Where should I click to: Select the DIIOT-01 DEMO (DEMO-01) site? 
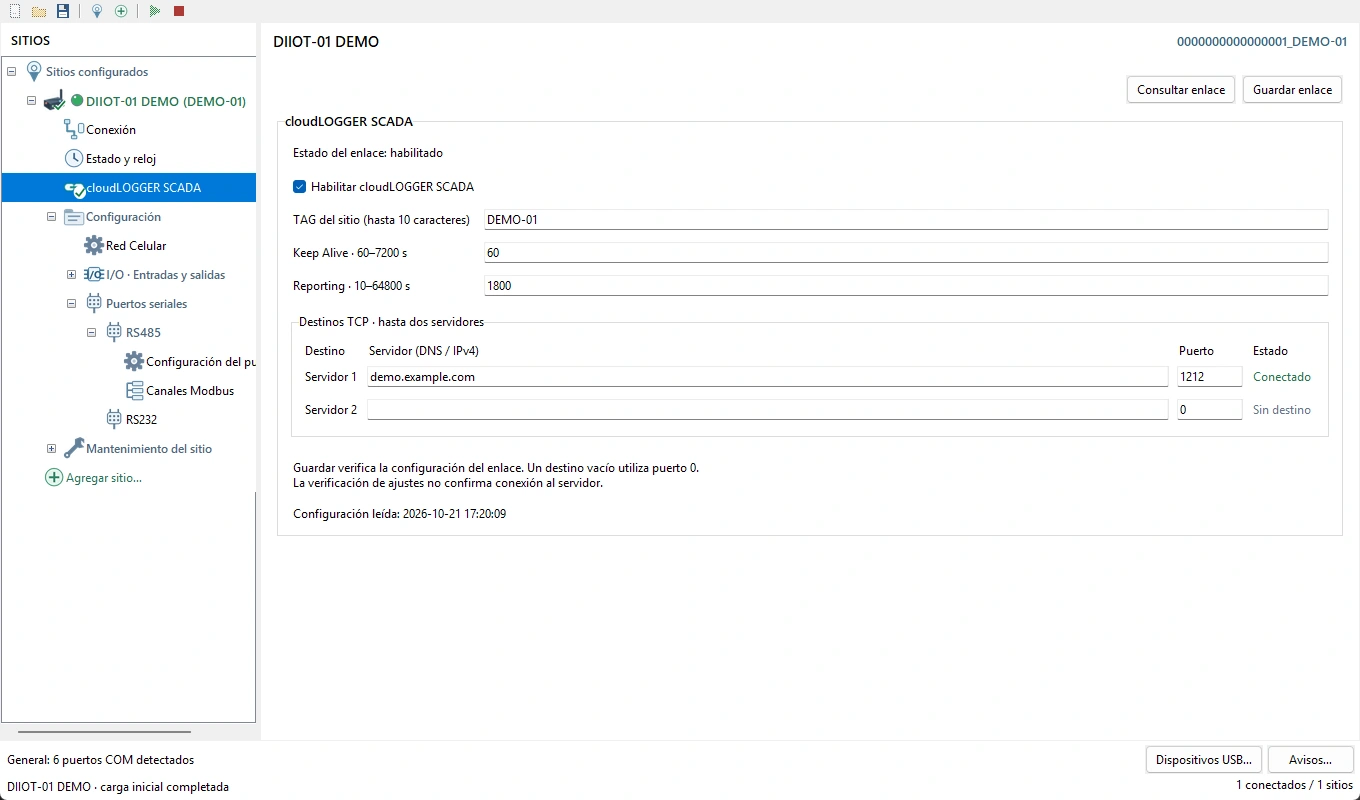tap(166, 101)
